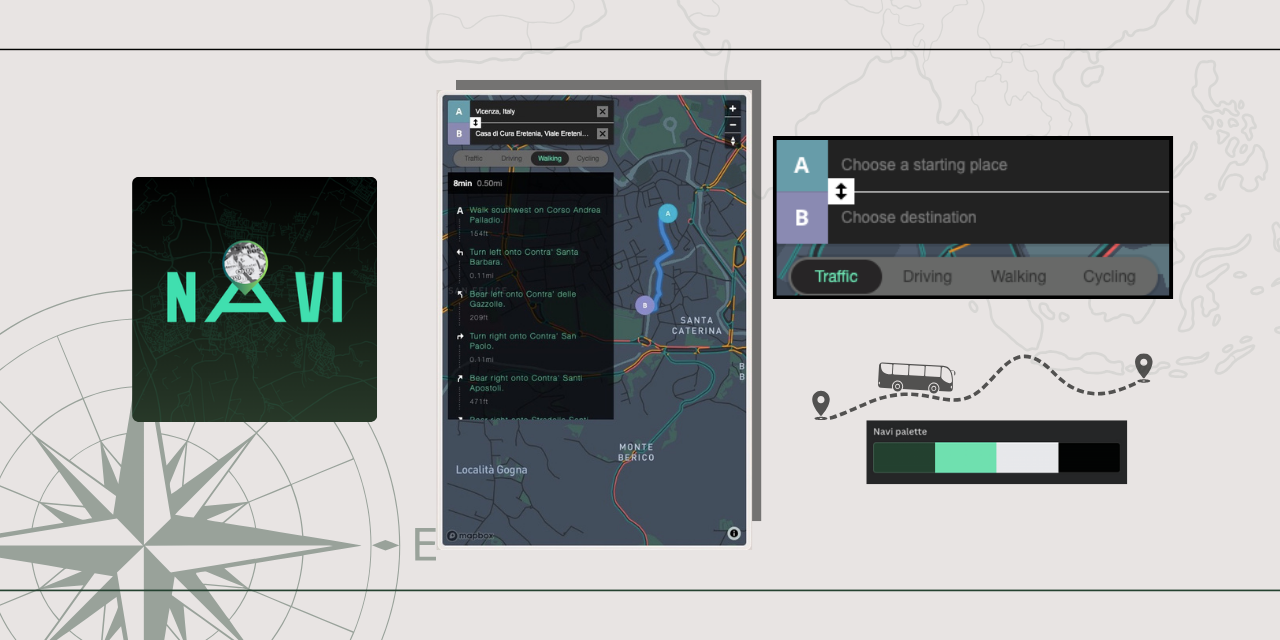
Task: Select the left location pin on route
Action: [x=821, y=405]
